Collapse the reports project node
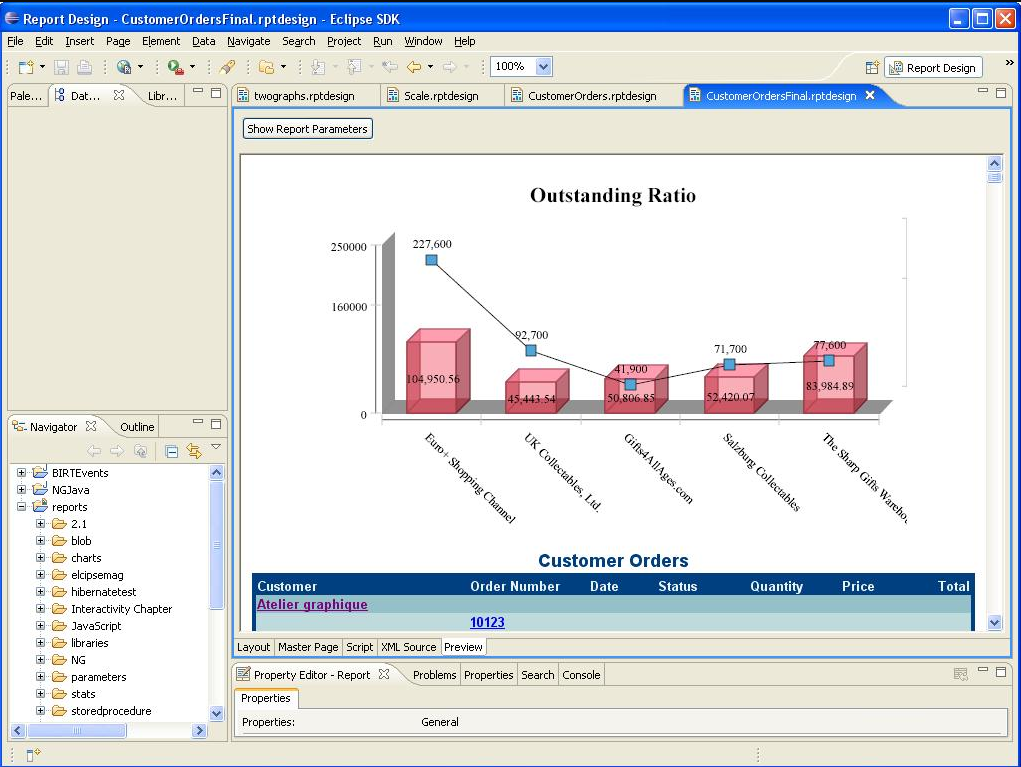The width and height of the screenshot is (1021, 767). pos(22,507)
